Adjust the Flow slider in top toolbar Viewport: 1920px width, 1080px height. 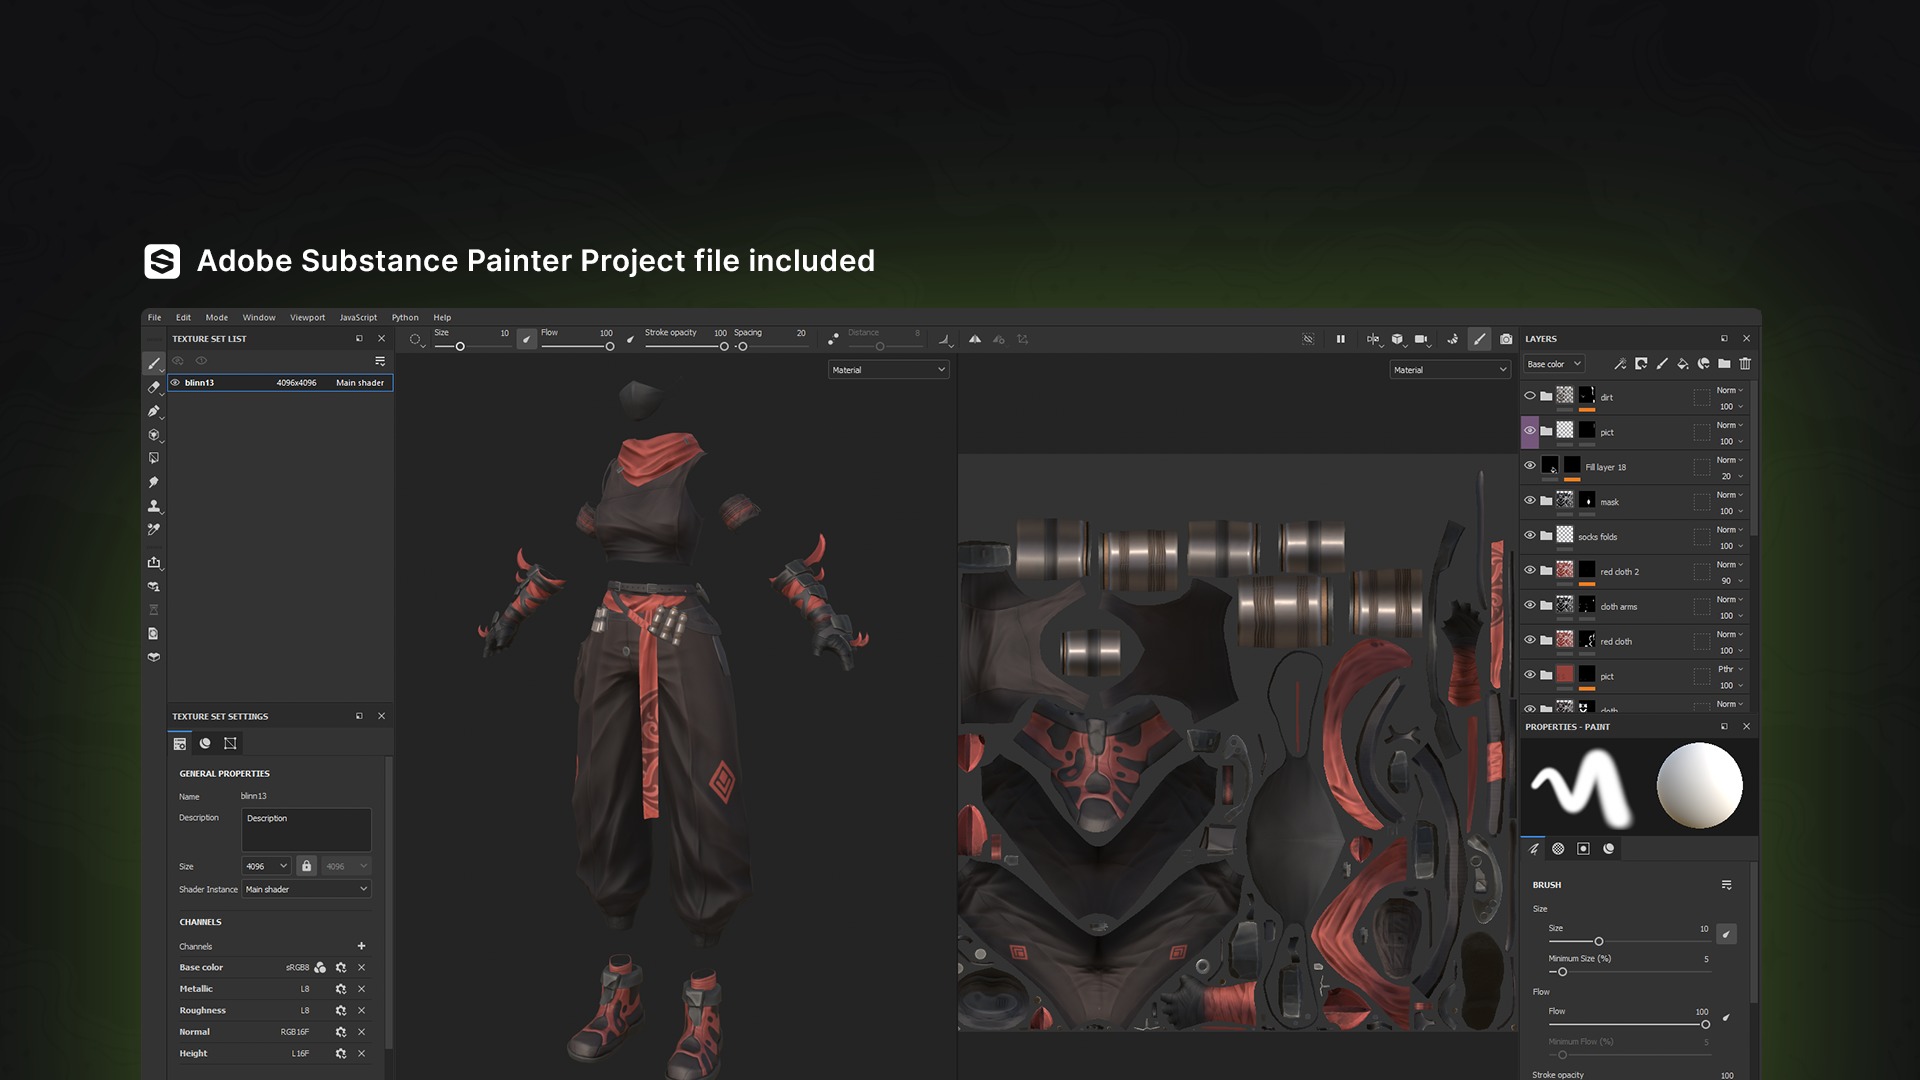[x=577, y=346]
